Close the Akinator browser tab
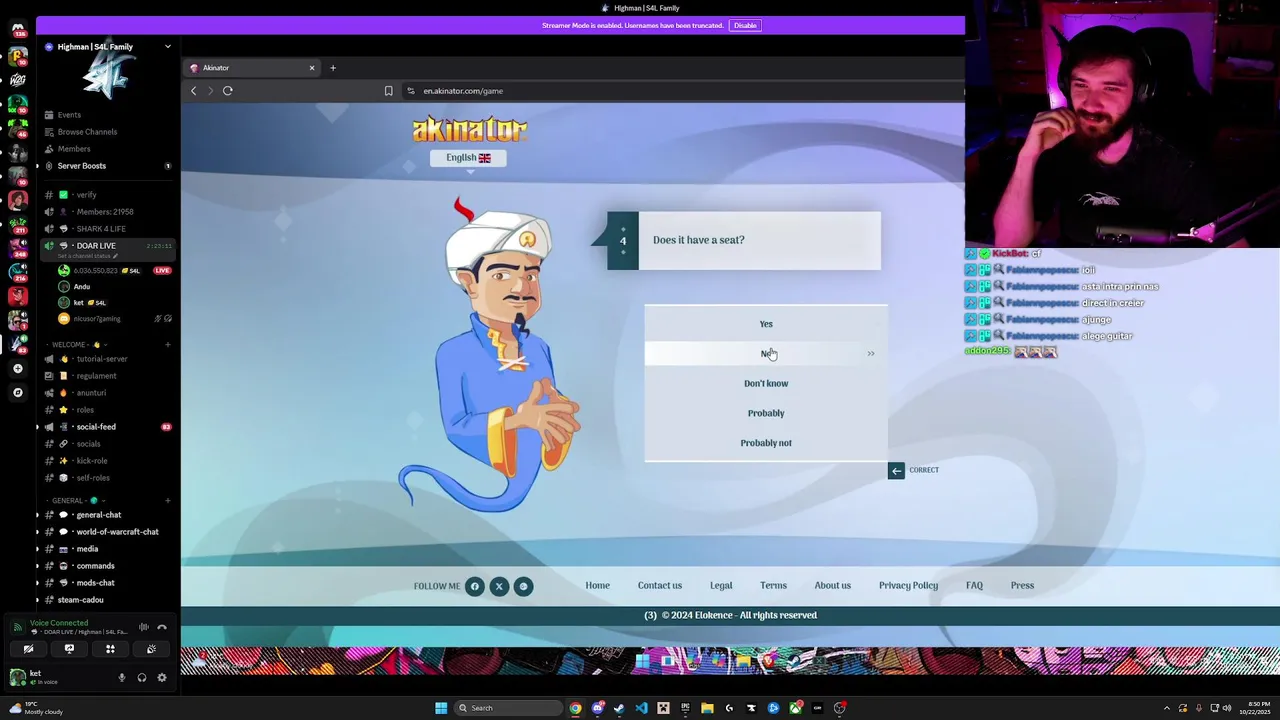This screenshot has width=1280, height=720. click(x=312, y=68)
